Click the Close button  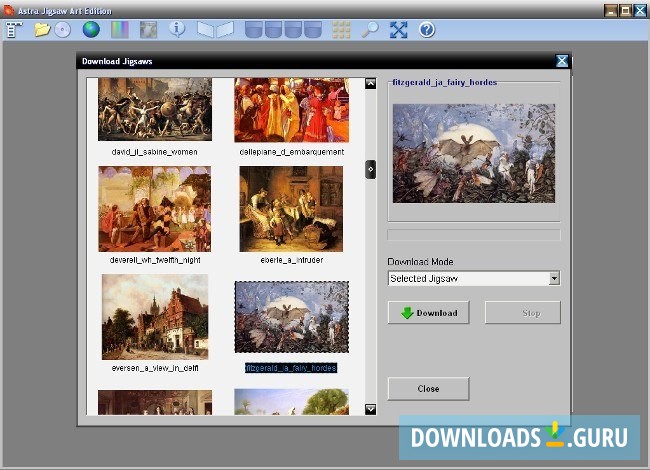tap(429, 389)
